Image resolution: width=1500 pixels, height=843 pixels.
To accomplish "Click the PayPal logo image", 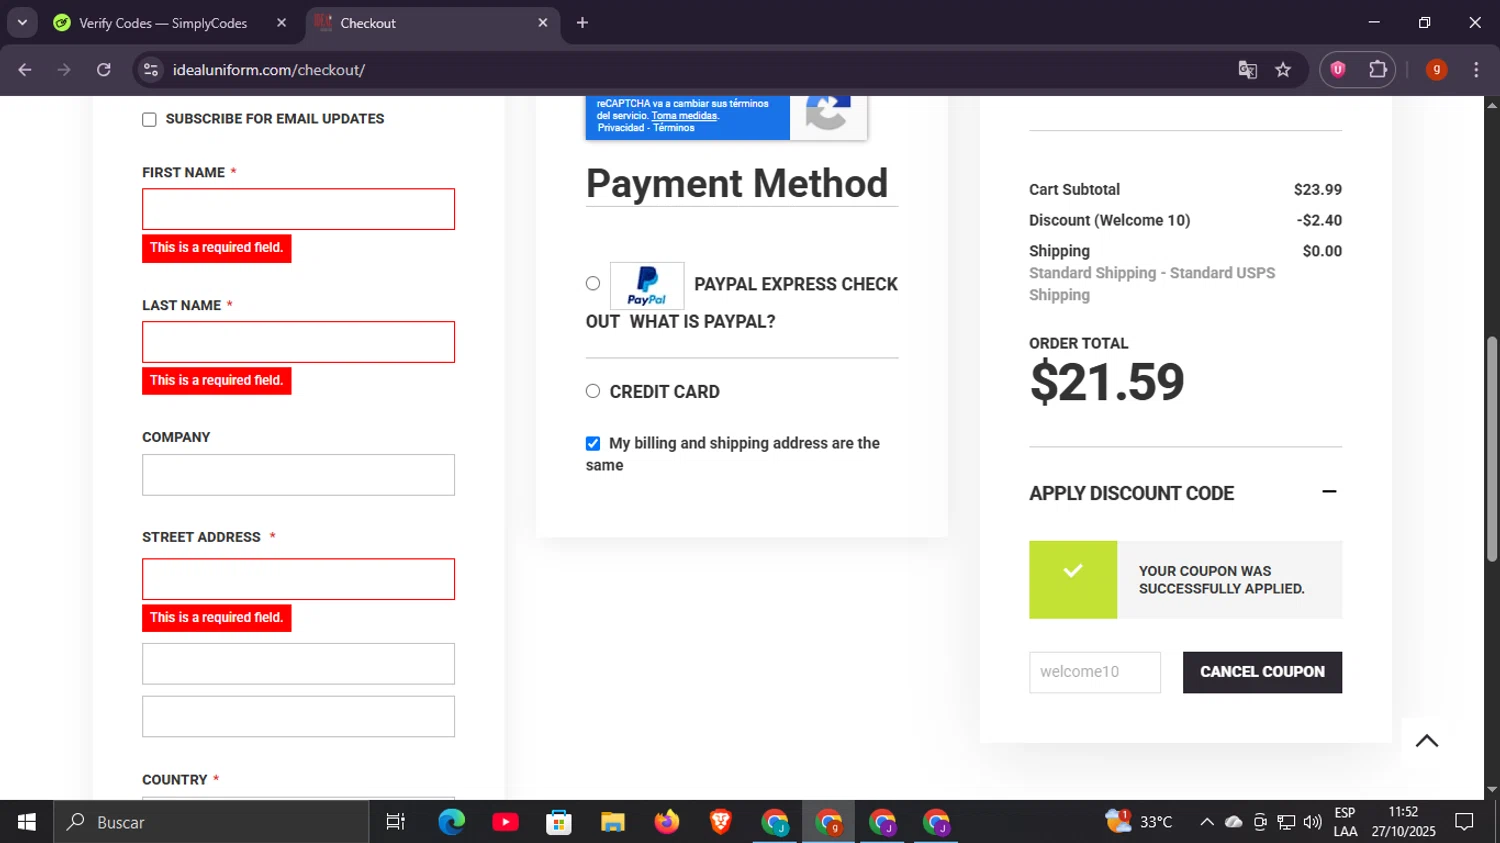I will [x=647, y=286].
